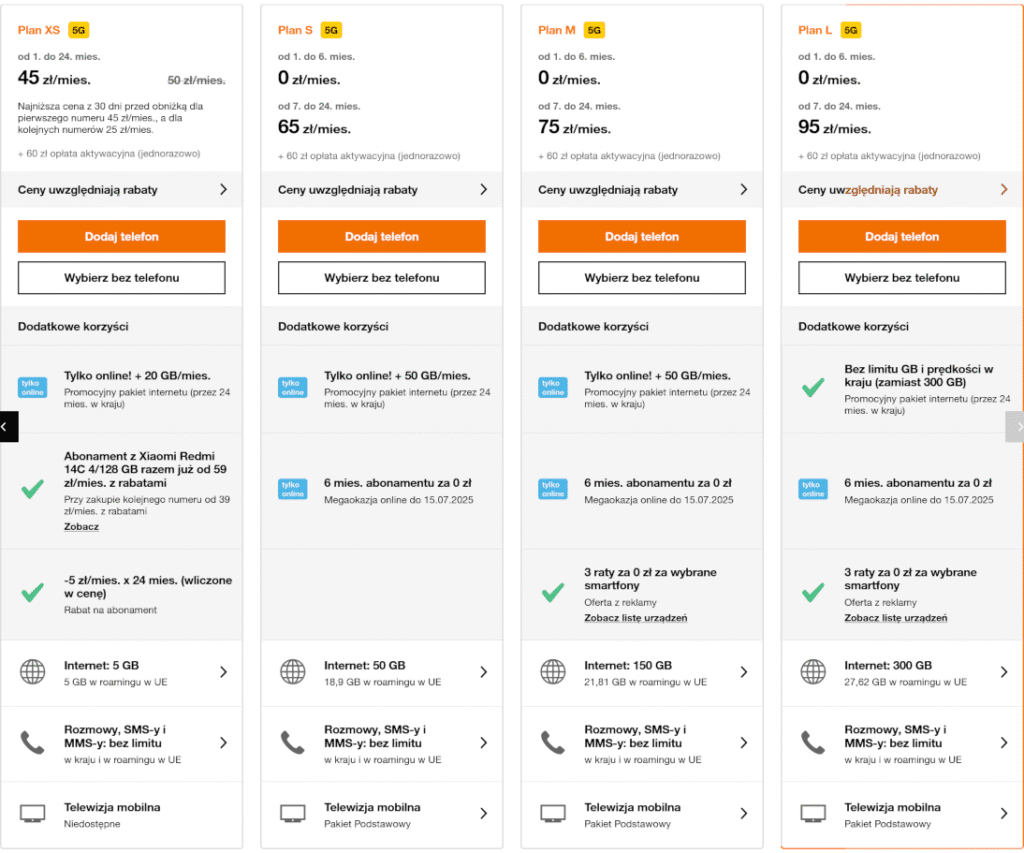Click the globe icon for Internet 300 GB

813,672
